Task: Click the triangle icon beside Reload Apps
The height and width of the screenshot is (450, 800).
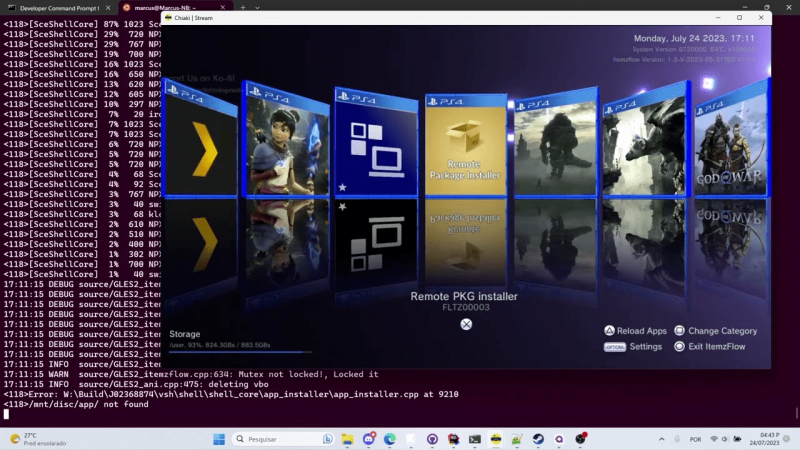Action: [609, 331]
